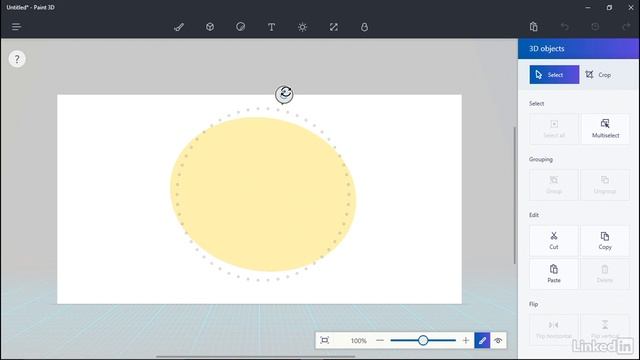Click the zoom in plus button

point(466,340)
